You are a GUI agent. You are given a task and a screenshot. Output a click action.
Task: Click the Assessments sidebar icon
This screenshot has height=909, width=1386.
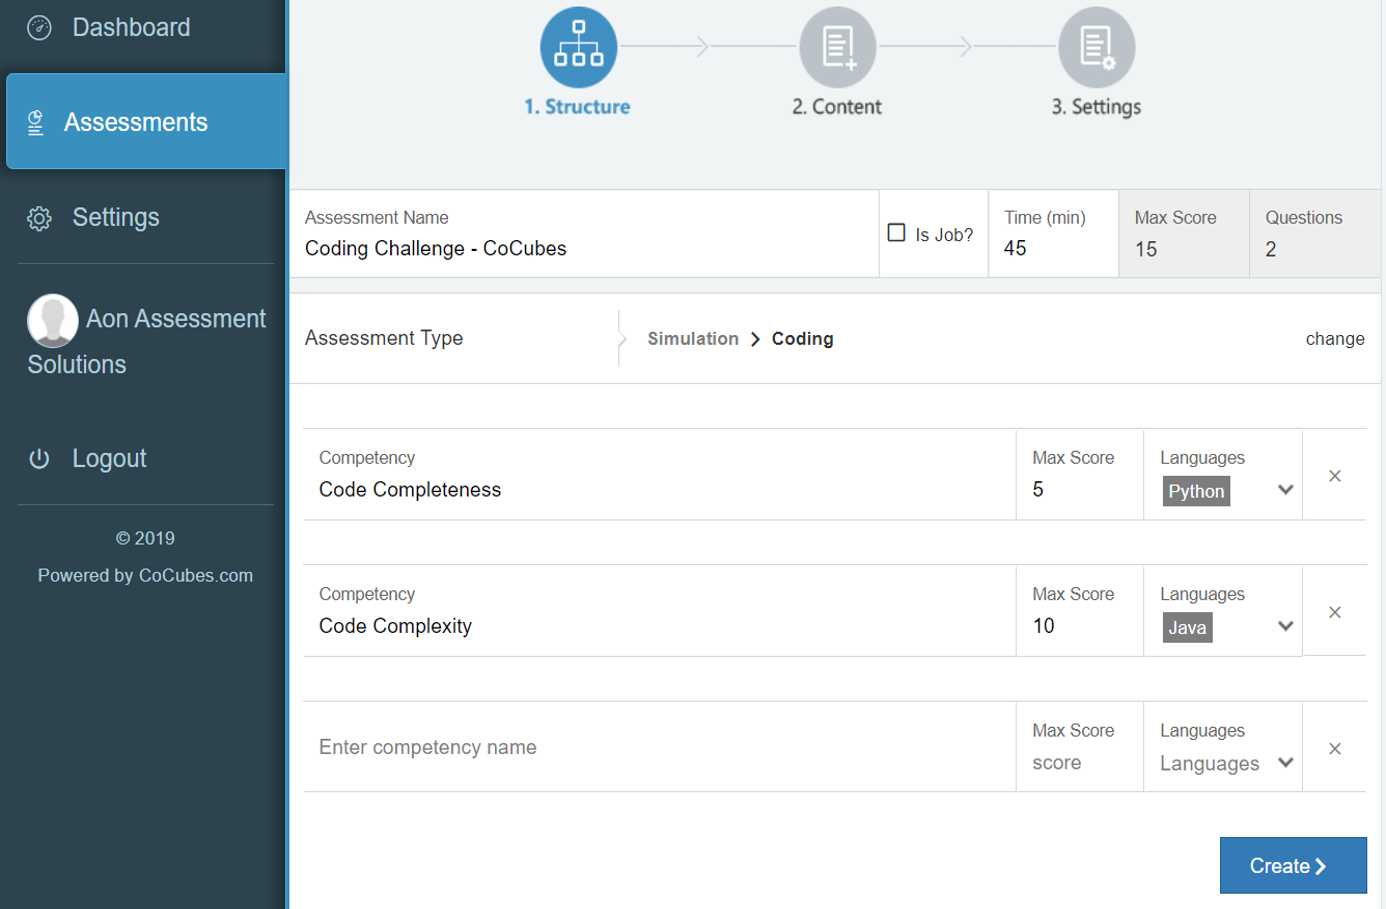(36, 123)
